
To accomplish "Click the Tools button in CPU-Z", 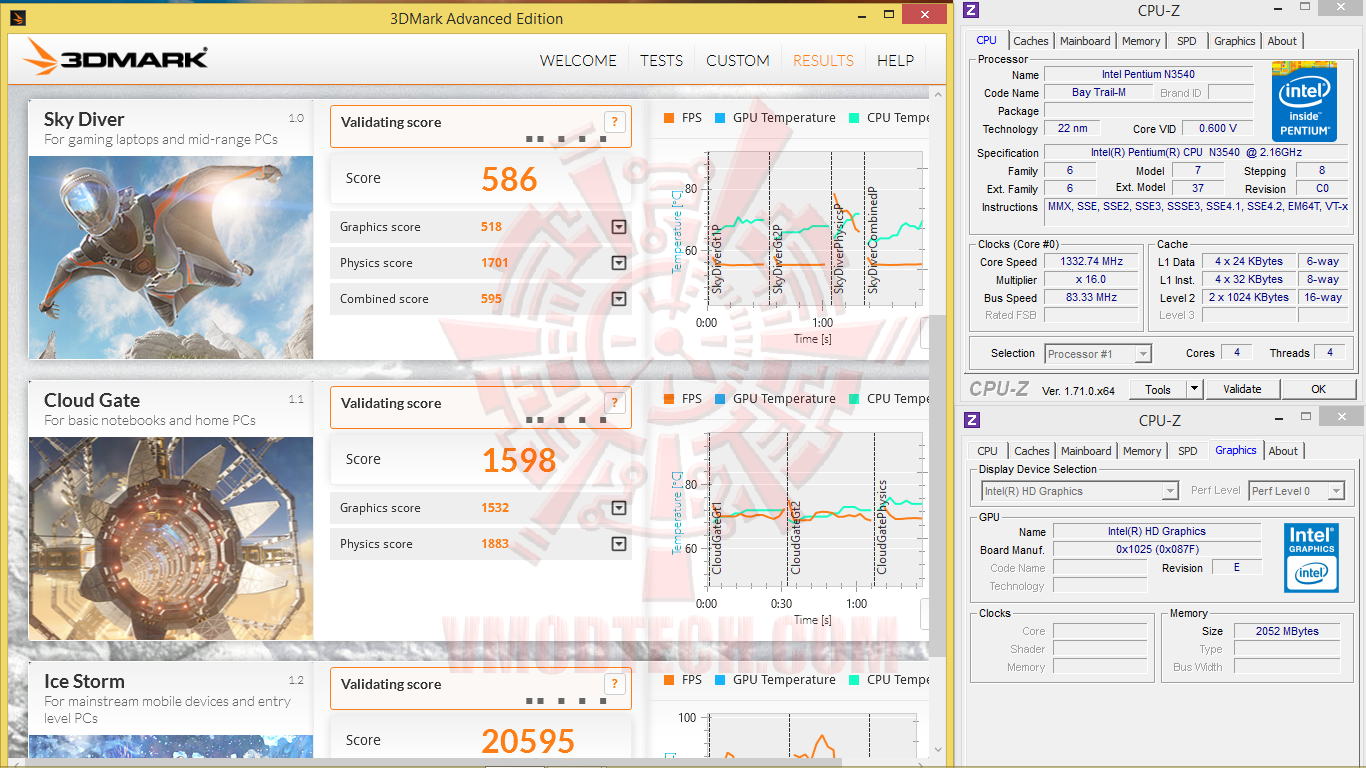I will (x=1158, y=389).
